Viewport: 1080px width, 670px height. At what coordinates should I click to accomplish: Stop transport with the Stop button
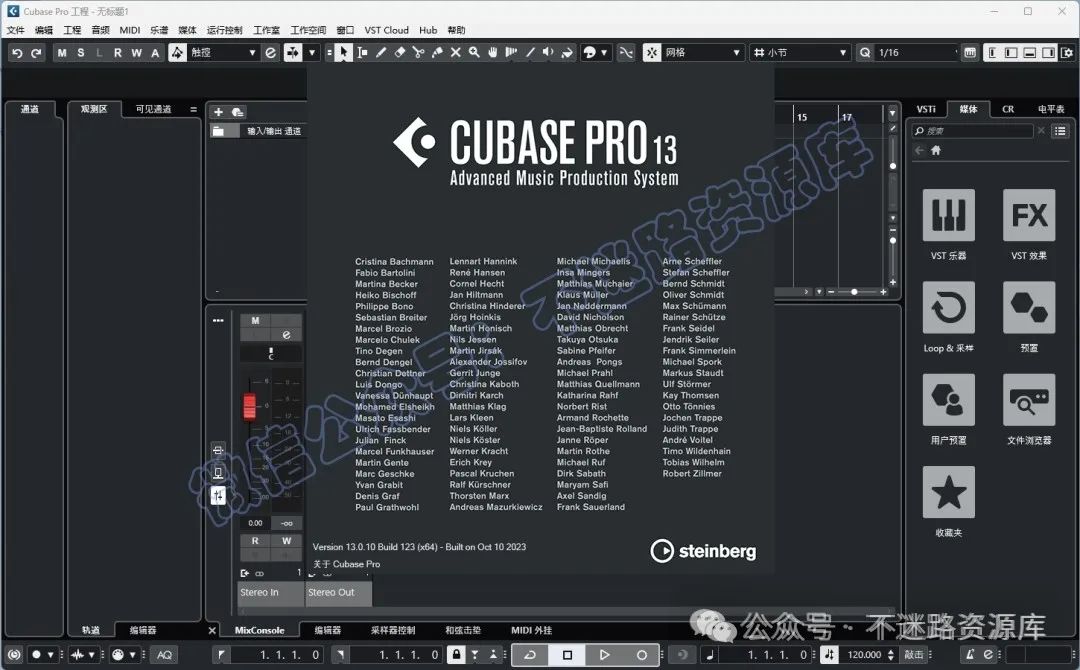click(567, 655)
